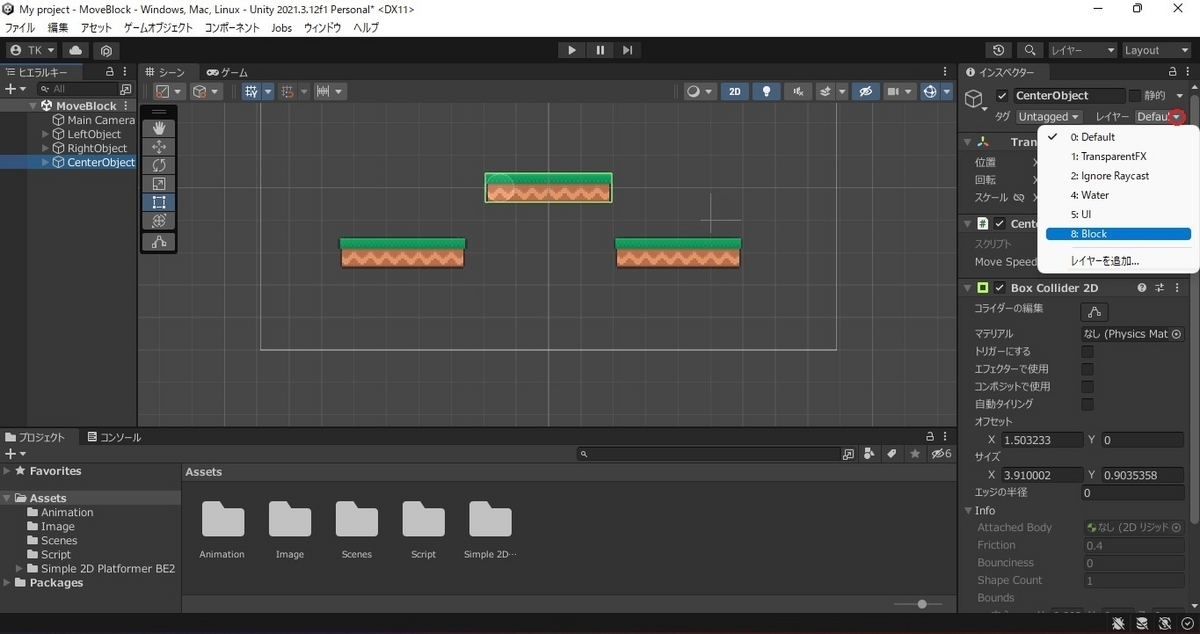Click レイヤーを追加... option

tap(1118, 261)
